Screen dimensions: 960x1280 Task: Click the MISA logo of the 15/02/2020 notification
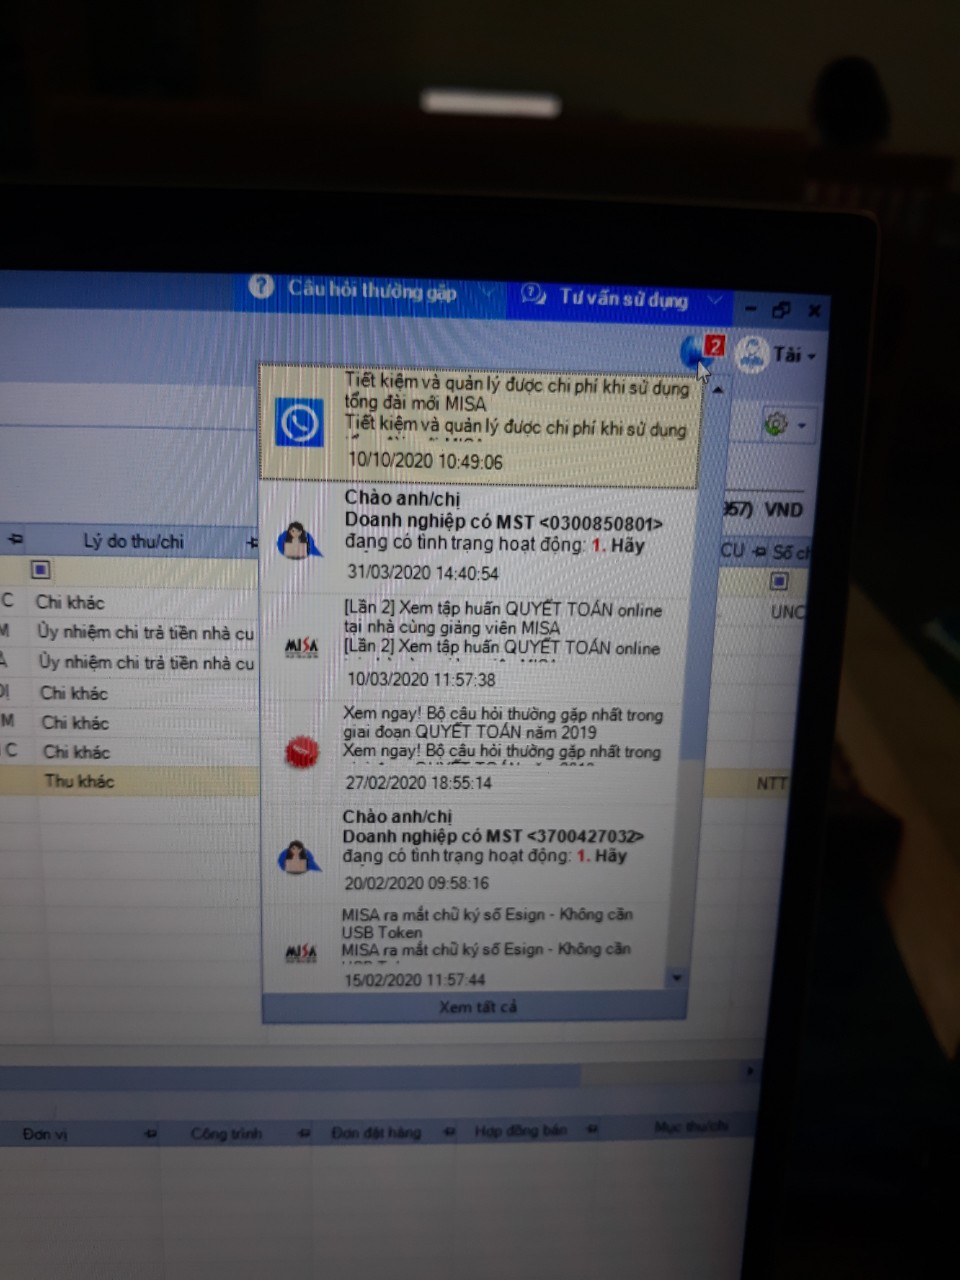(301, 953)
